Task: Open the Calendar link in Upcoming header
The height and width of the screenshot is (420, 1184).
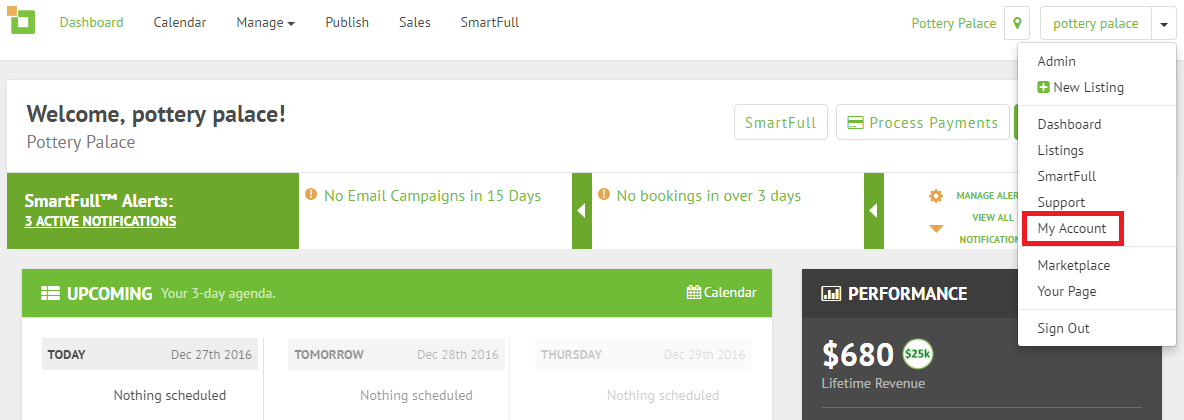Action: tap(722, 292)
